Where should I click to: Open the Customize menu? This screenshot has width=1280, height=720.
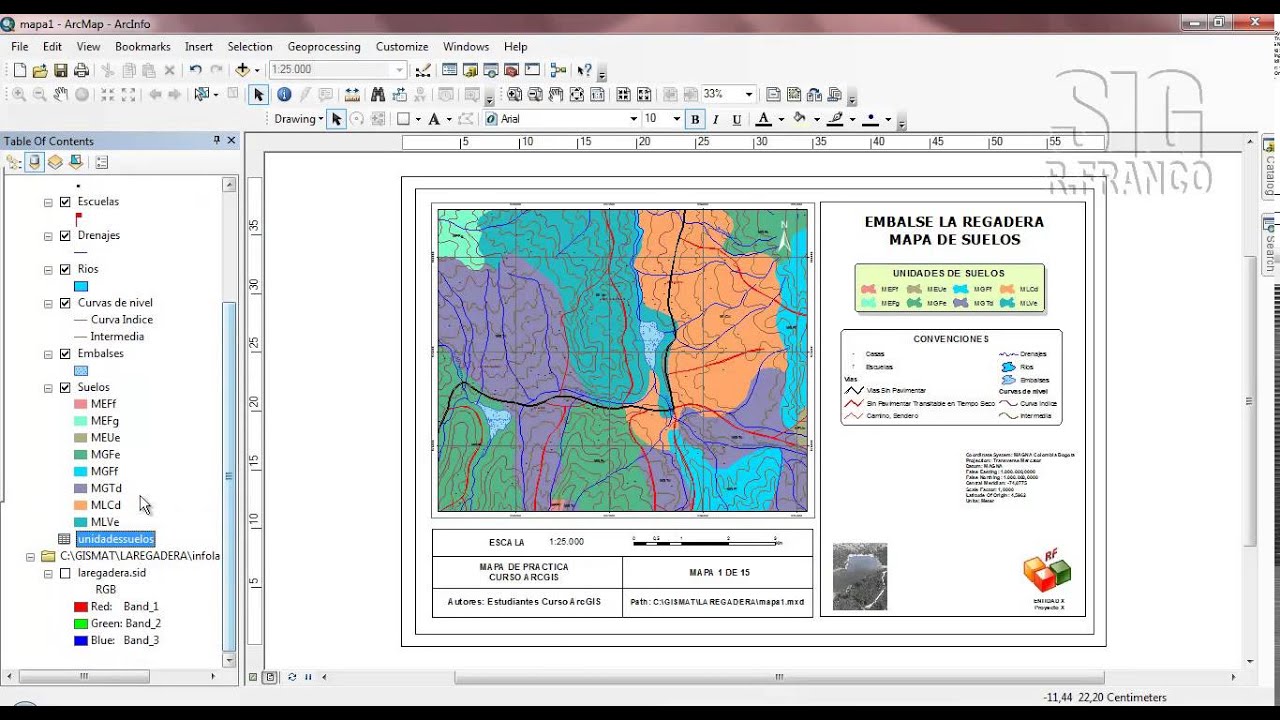(402, 47)
